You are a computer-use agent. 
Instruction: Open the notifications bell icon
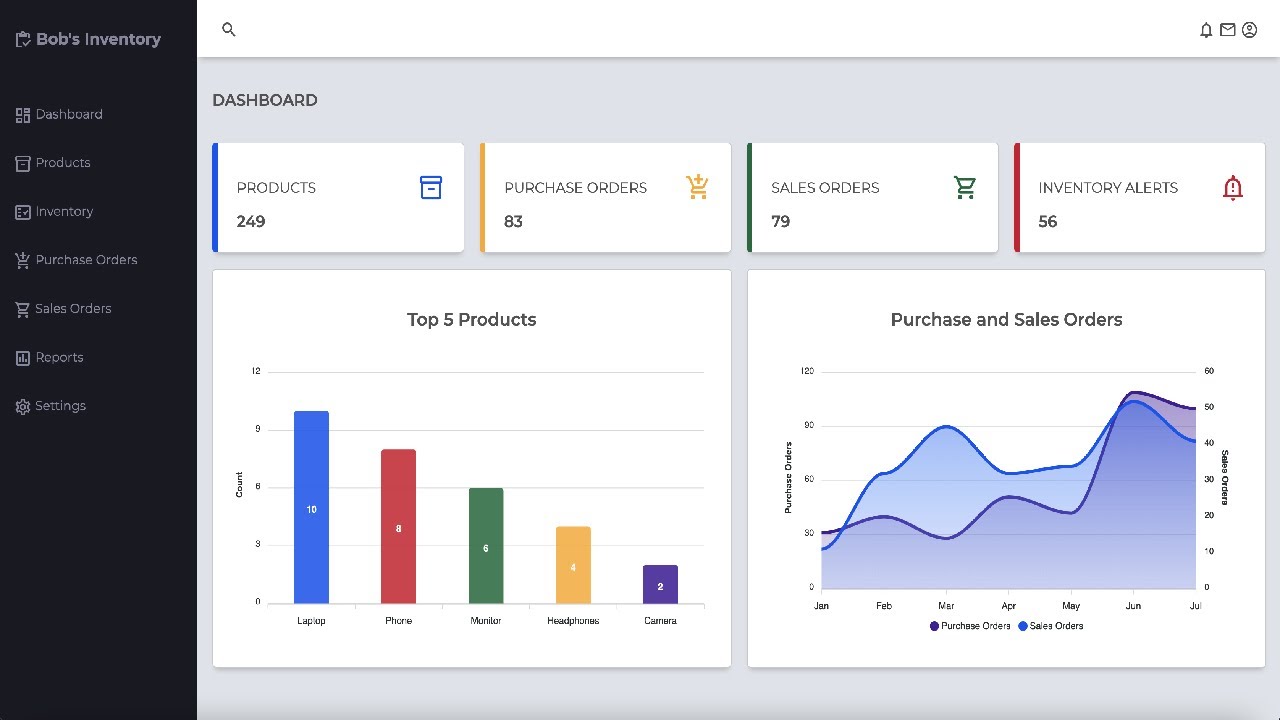[1206, 30]
